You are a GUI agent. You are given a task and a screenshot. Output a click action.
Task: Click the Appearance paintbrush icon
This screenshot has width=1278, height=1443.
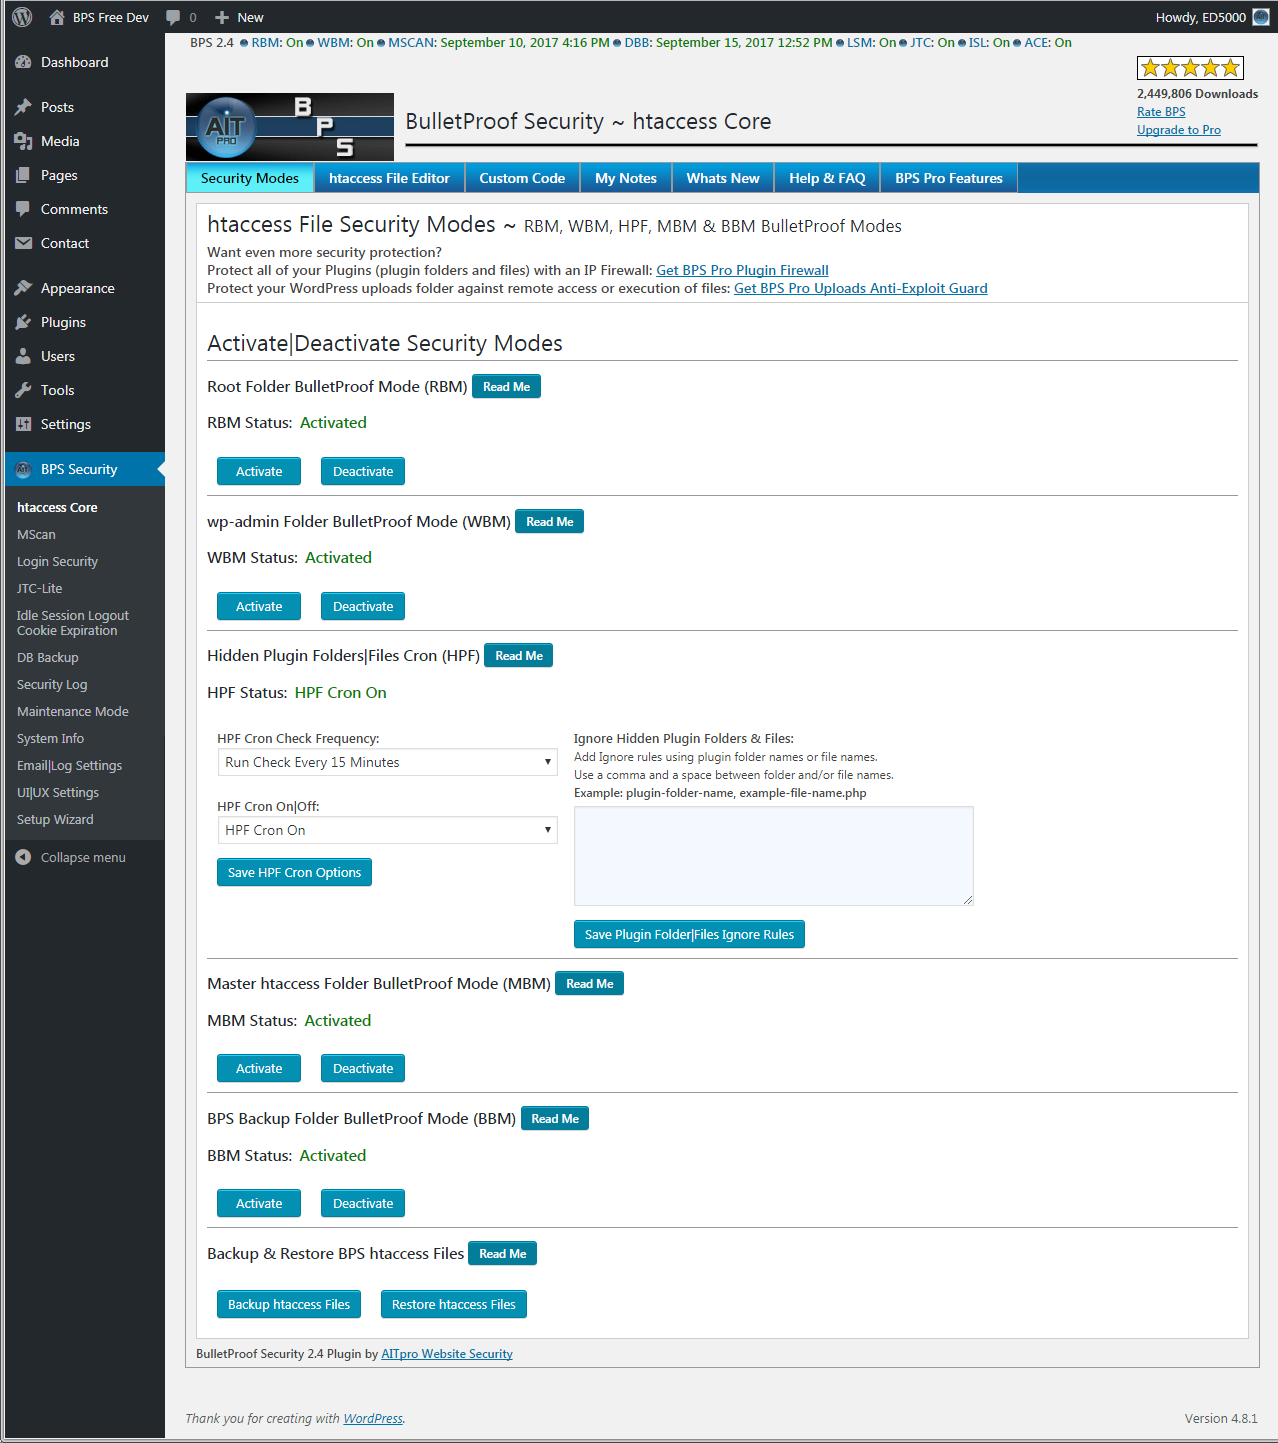coord(23,288)
